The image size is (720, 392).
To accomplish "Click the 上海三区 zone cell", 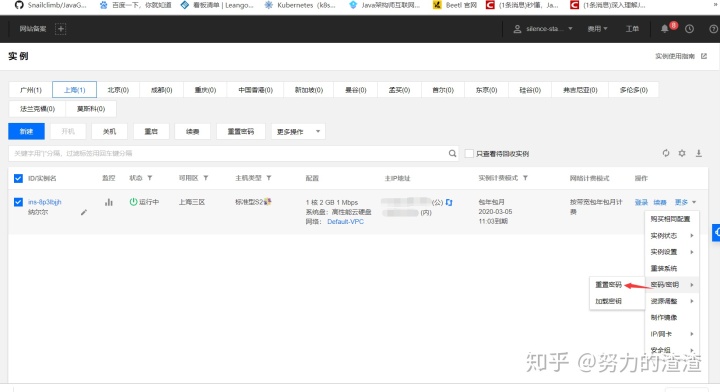I will [192, 202].
